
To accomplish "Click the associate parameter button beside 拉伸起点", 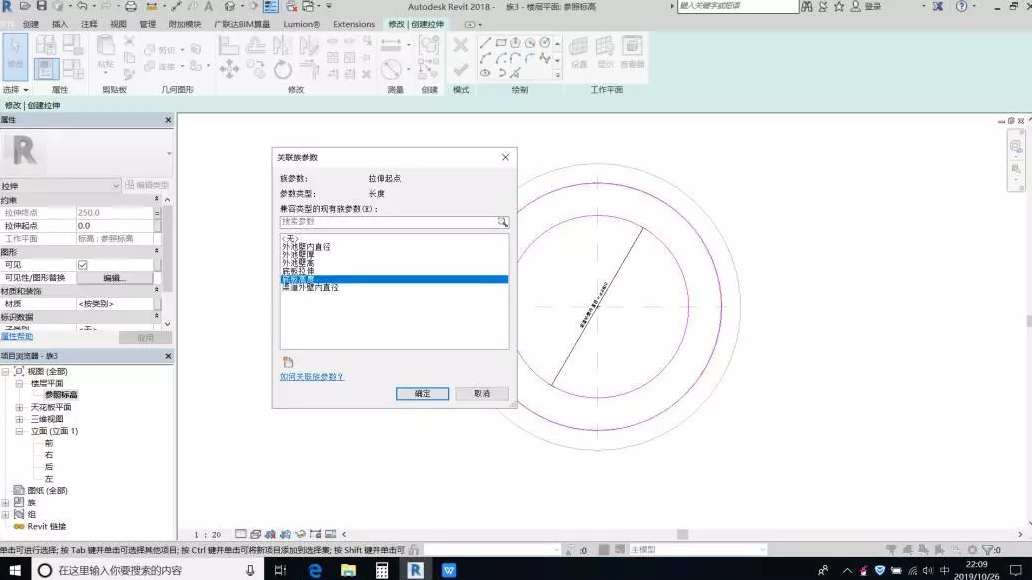I will pos(157,226).
